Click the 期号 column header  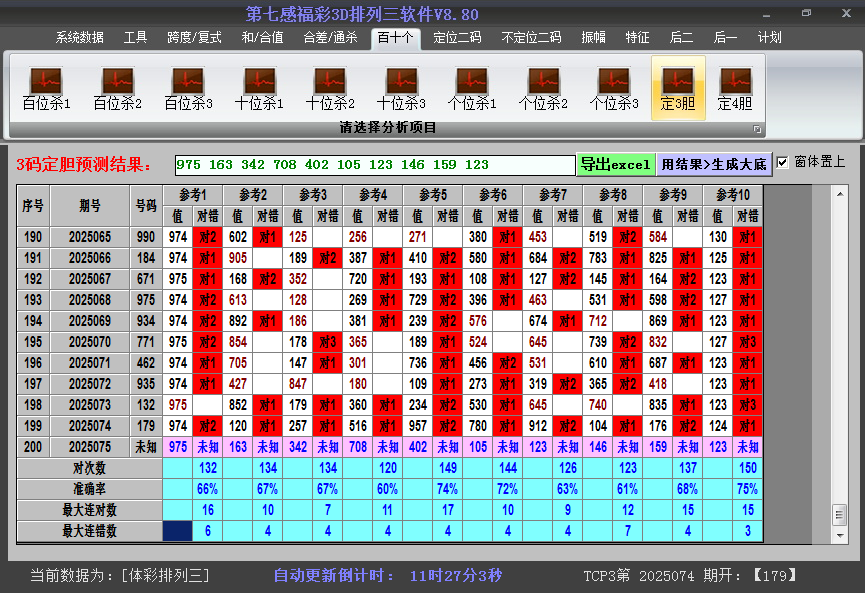[x=90, y=206]
